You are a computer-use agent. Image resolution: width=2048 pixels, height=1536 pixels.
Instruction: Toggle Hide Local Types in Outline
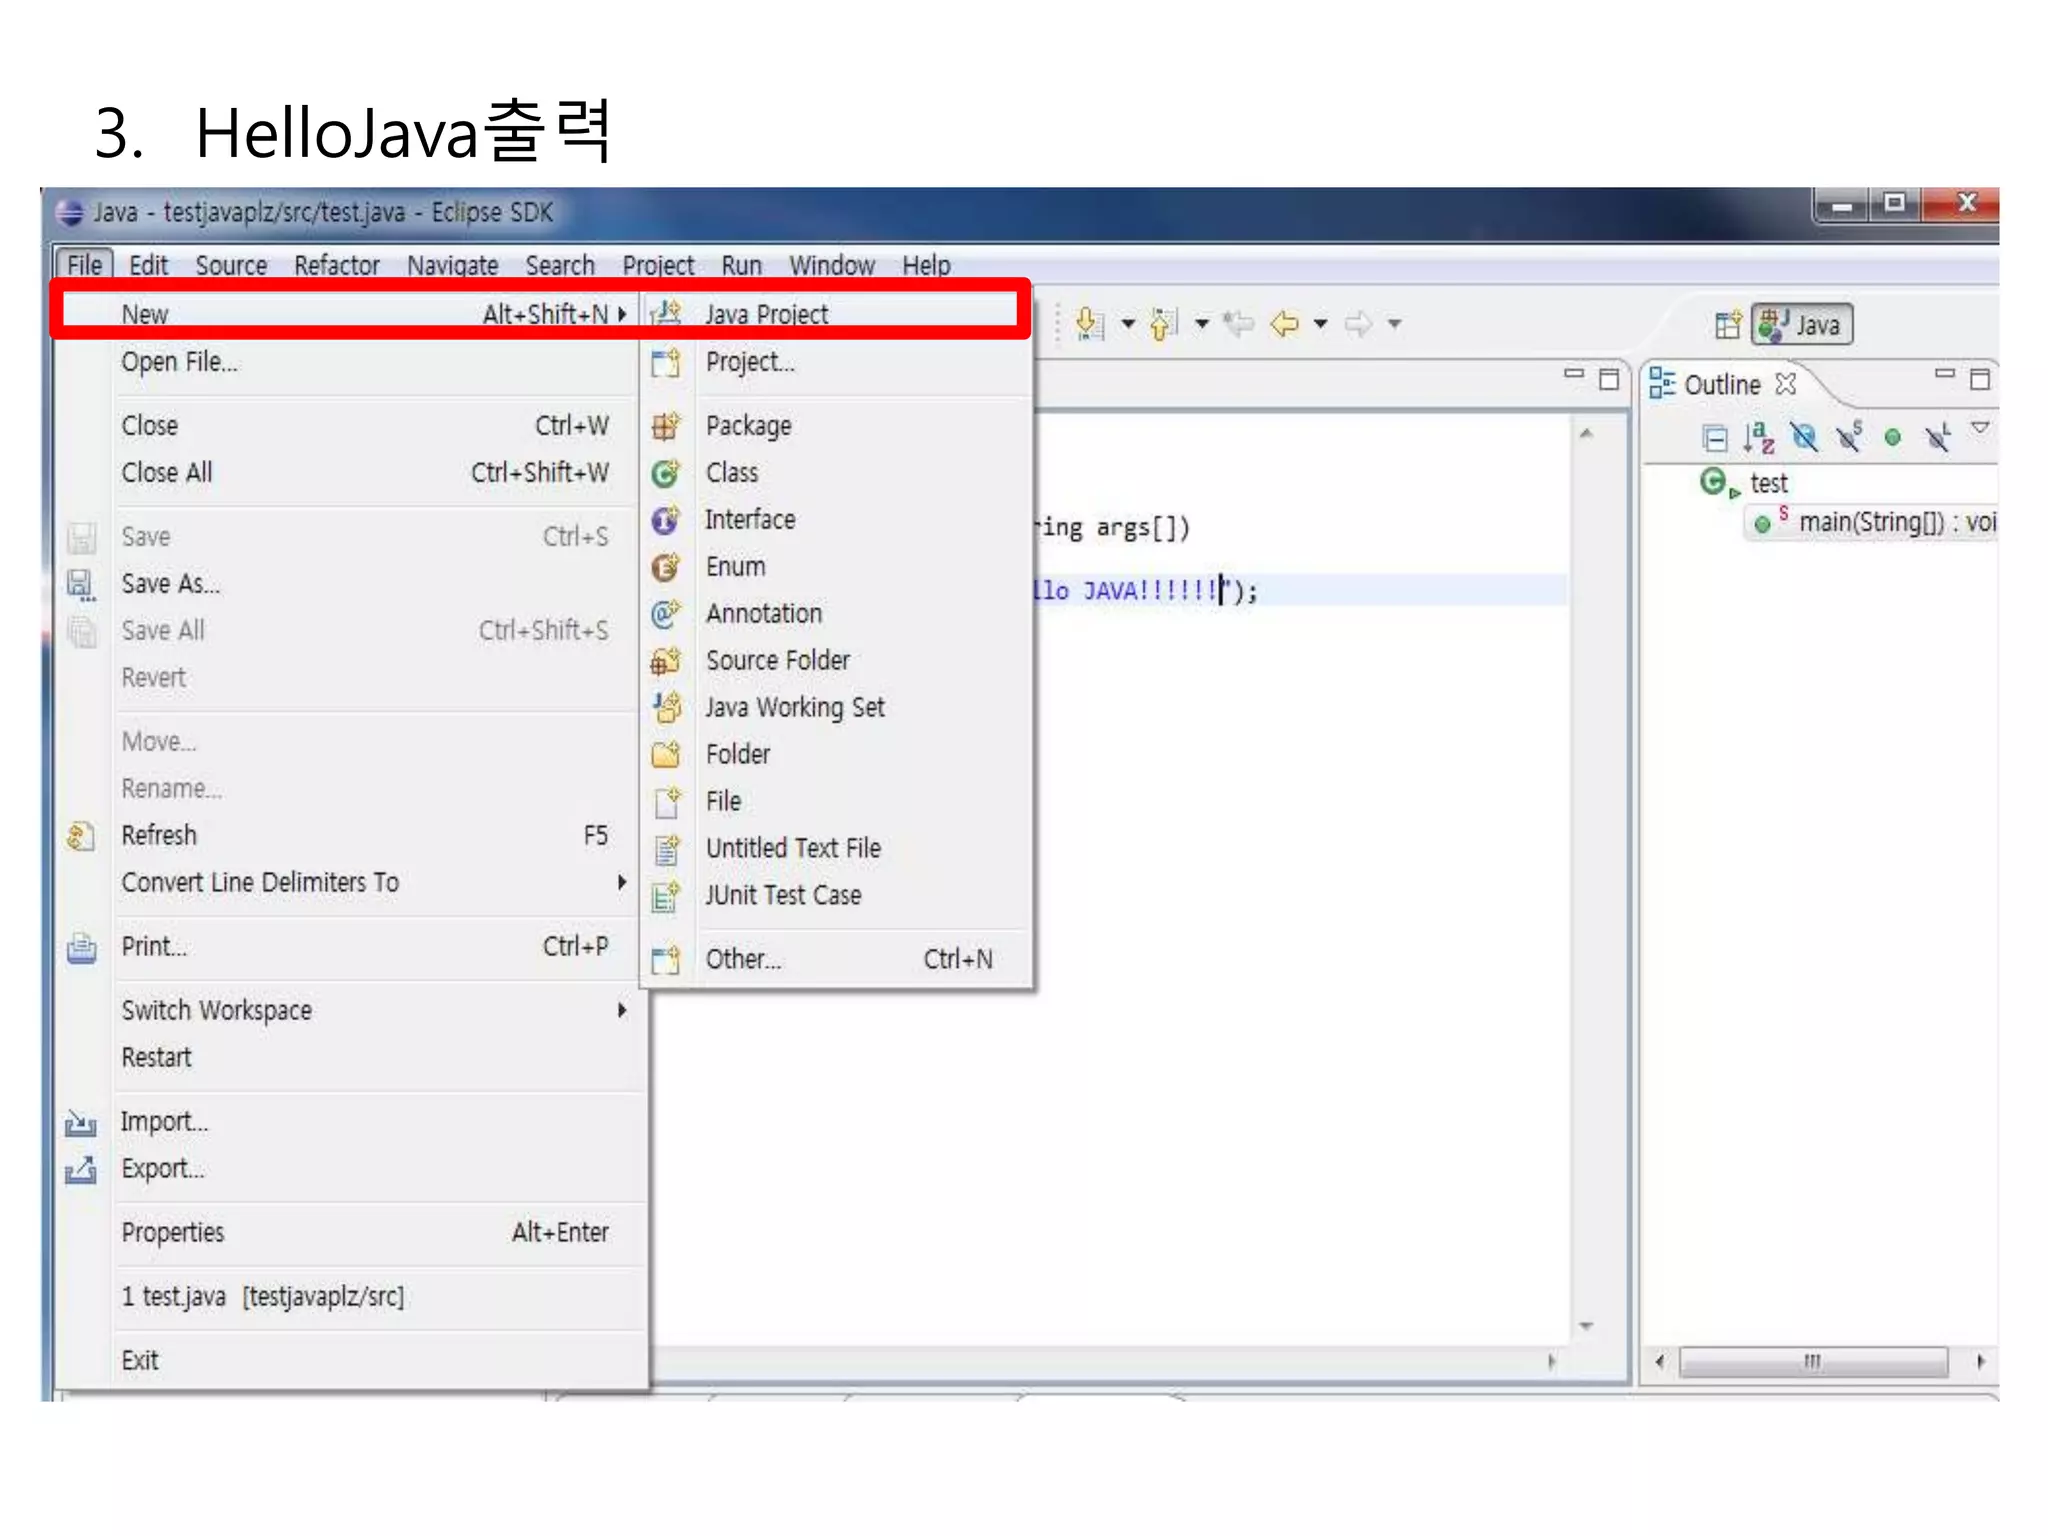(x=1937, y=437)
